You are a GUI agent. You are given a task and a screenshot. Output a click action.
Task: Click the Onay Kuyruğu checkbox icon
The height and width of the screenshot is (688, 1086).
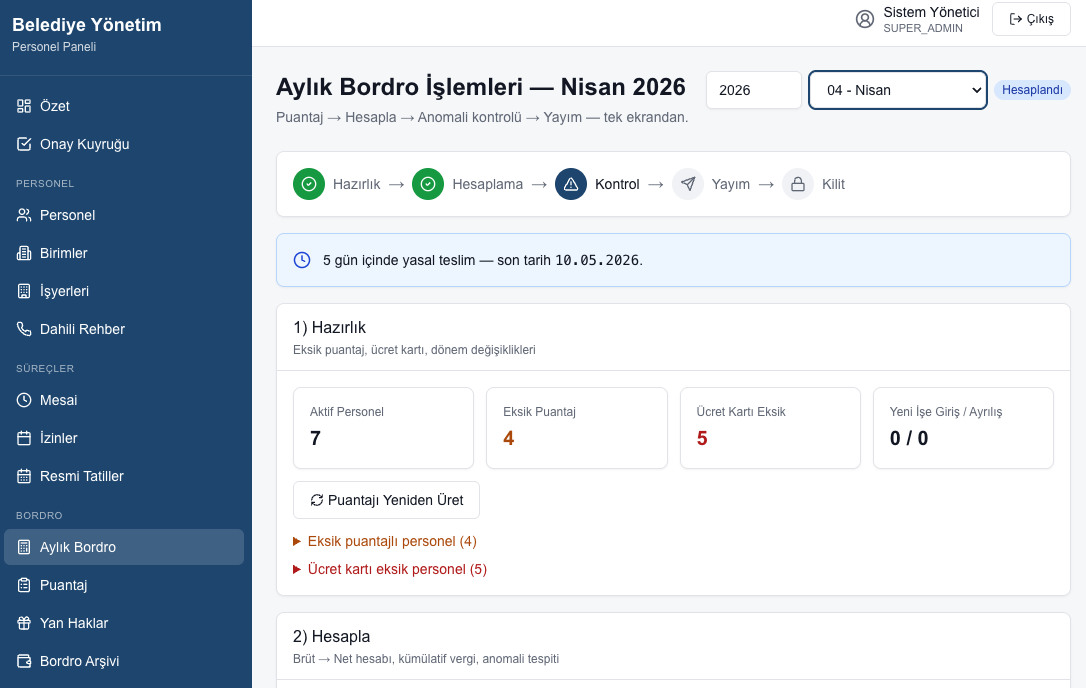(x=24, y=144)
